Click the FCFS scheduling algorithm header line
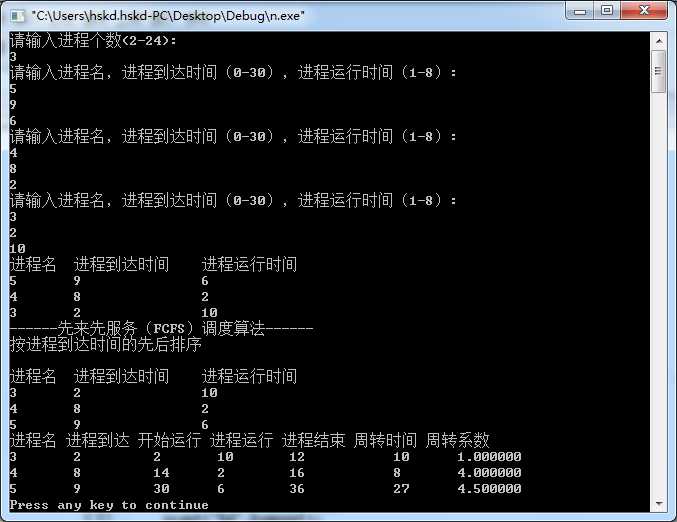This screenshot has width=677, height=522. tap(161, 329)
